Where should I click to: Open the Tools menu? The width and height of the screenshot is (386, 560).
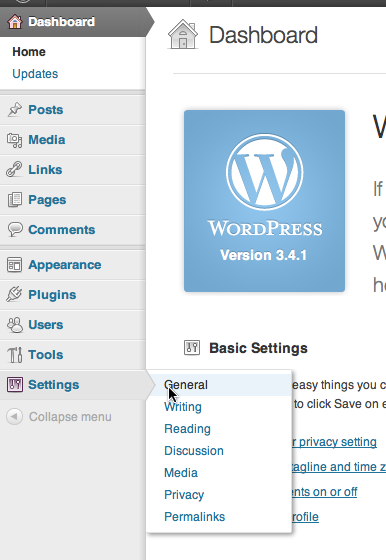[46, 355]
